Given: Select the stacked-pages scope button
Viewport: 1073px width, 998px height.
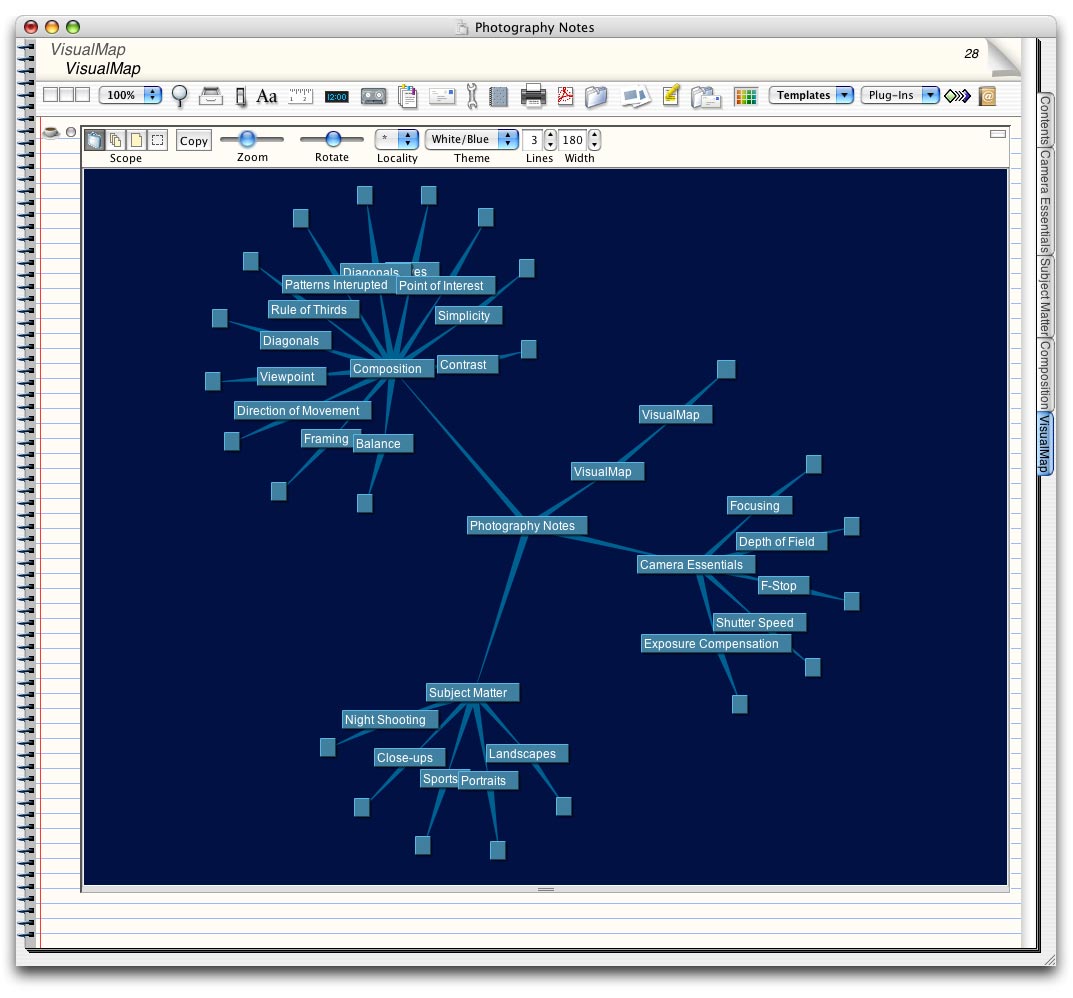Looking at the screenshot, I should coord(116,140).
